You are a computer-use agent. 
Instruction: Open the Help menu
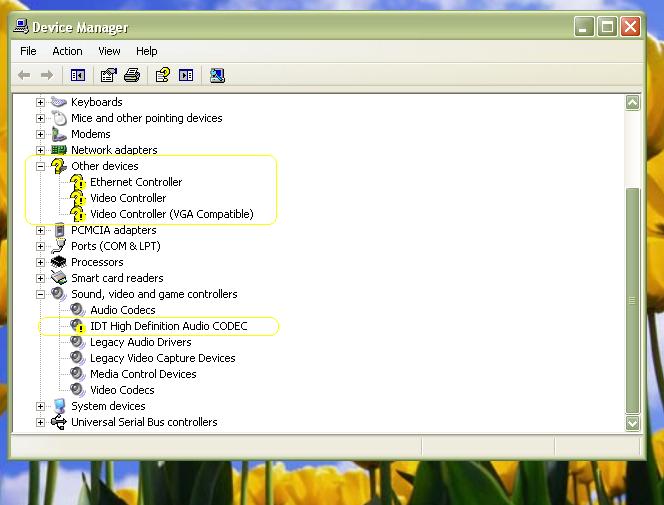[147, 51]
